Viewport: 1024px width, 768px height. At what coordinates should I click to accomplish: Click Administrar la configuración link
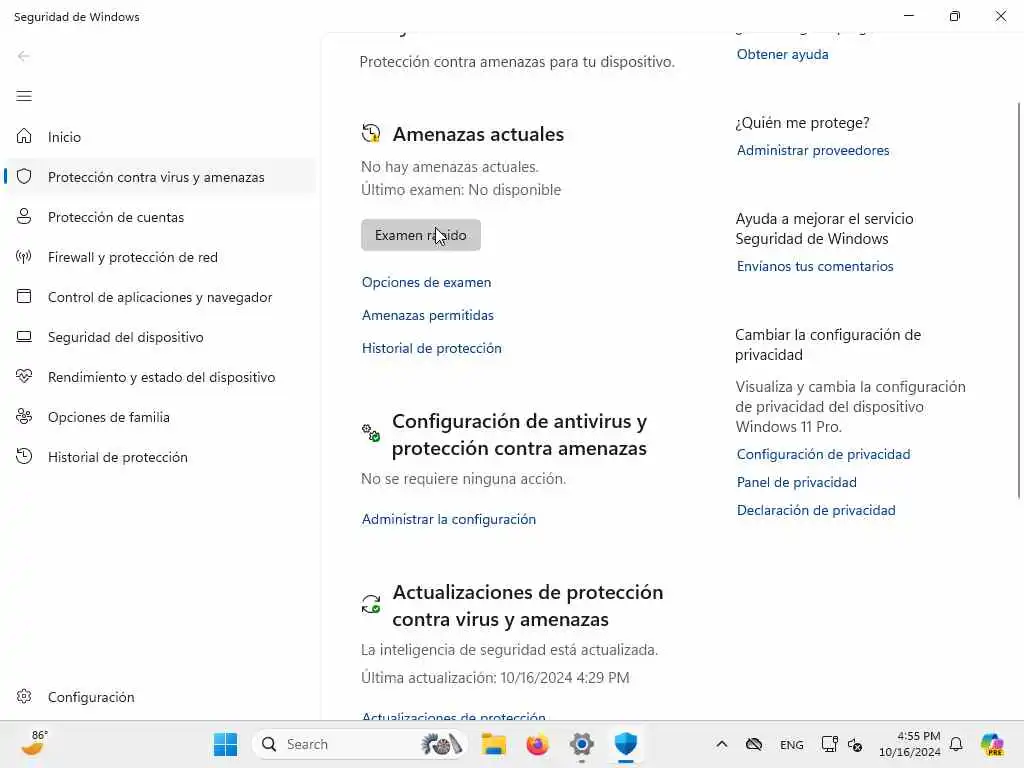pos(449,519)
